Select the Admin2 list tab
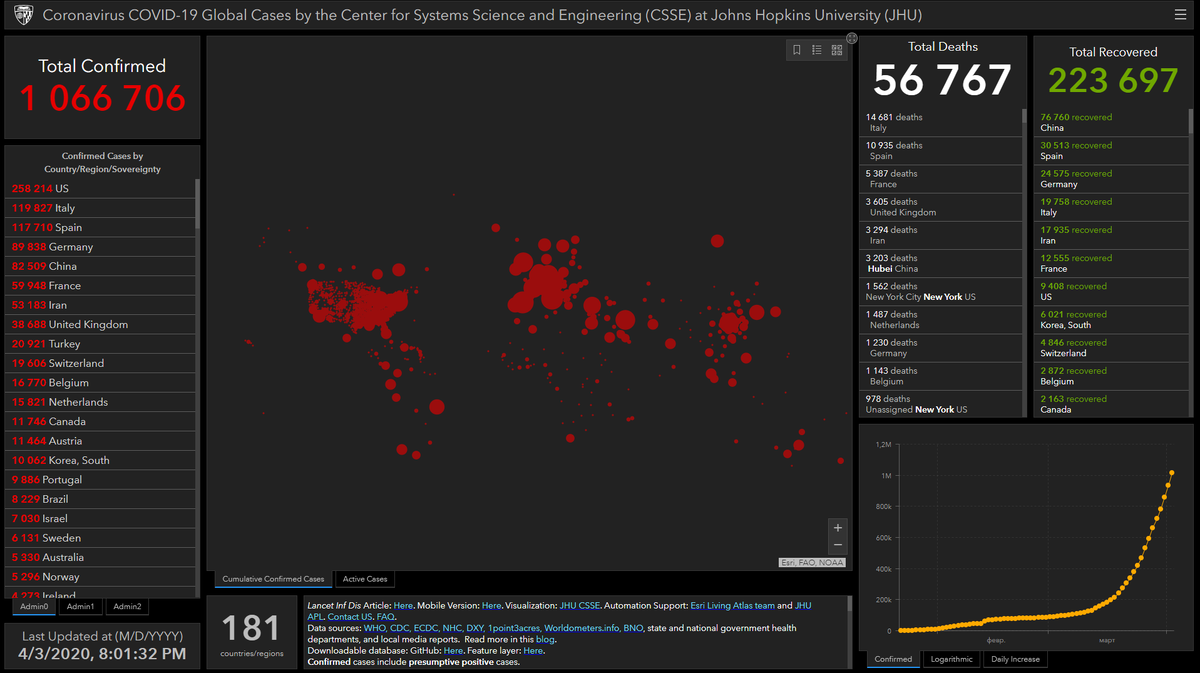This screenshot has width=1200, height=673. click(x=127, y=606)
